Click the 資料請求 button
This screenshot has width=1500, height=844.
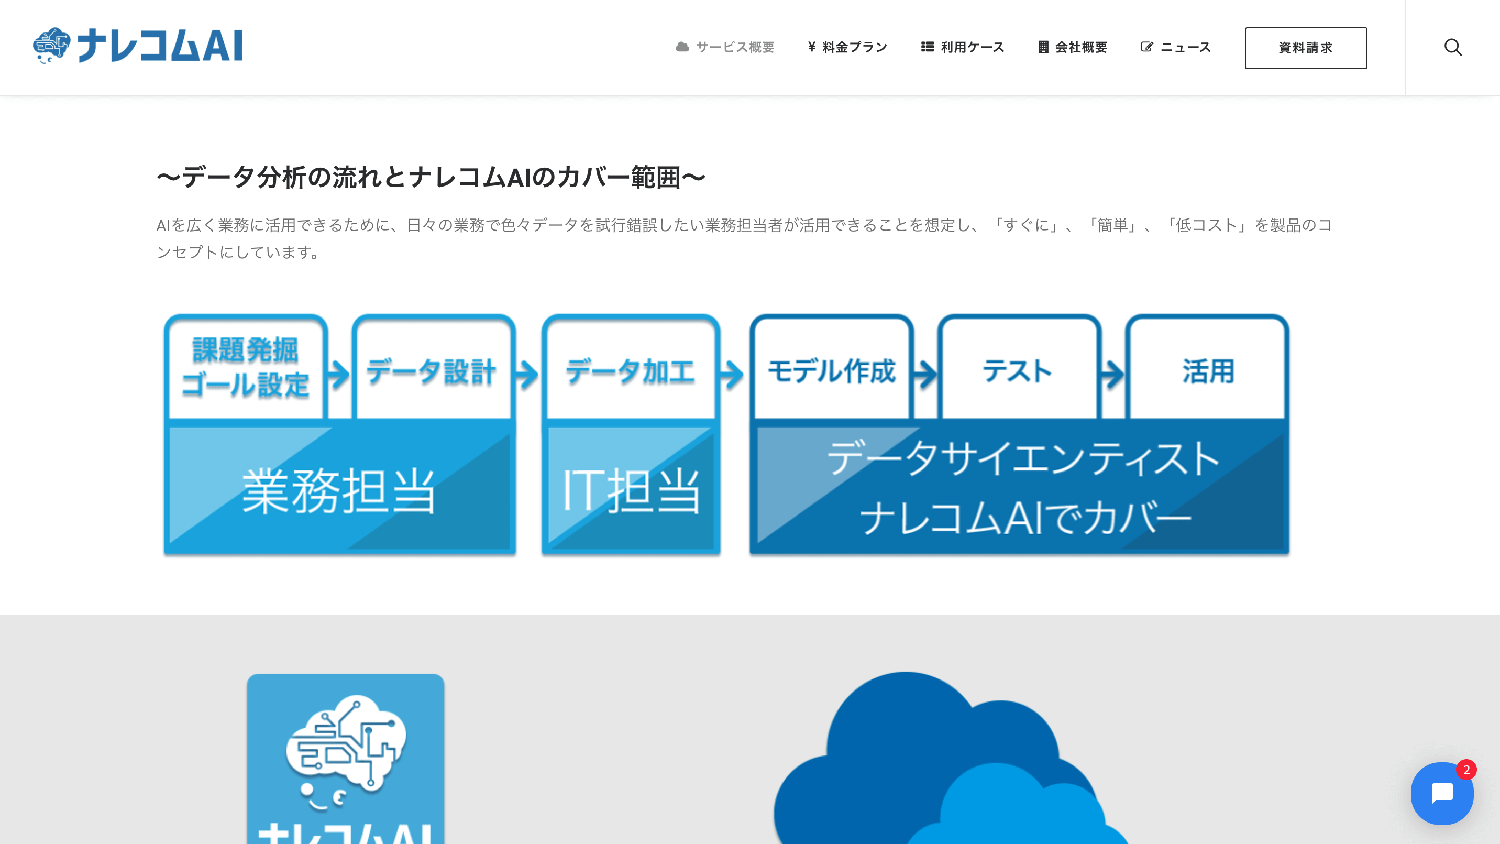click(1305, 48)
